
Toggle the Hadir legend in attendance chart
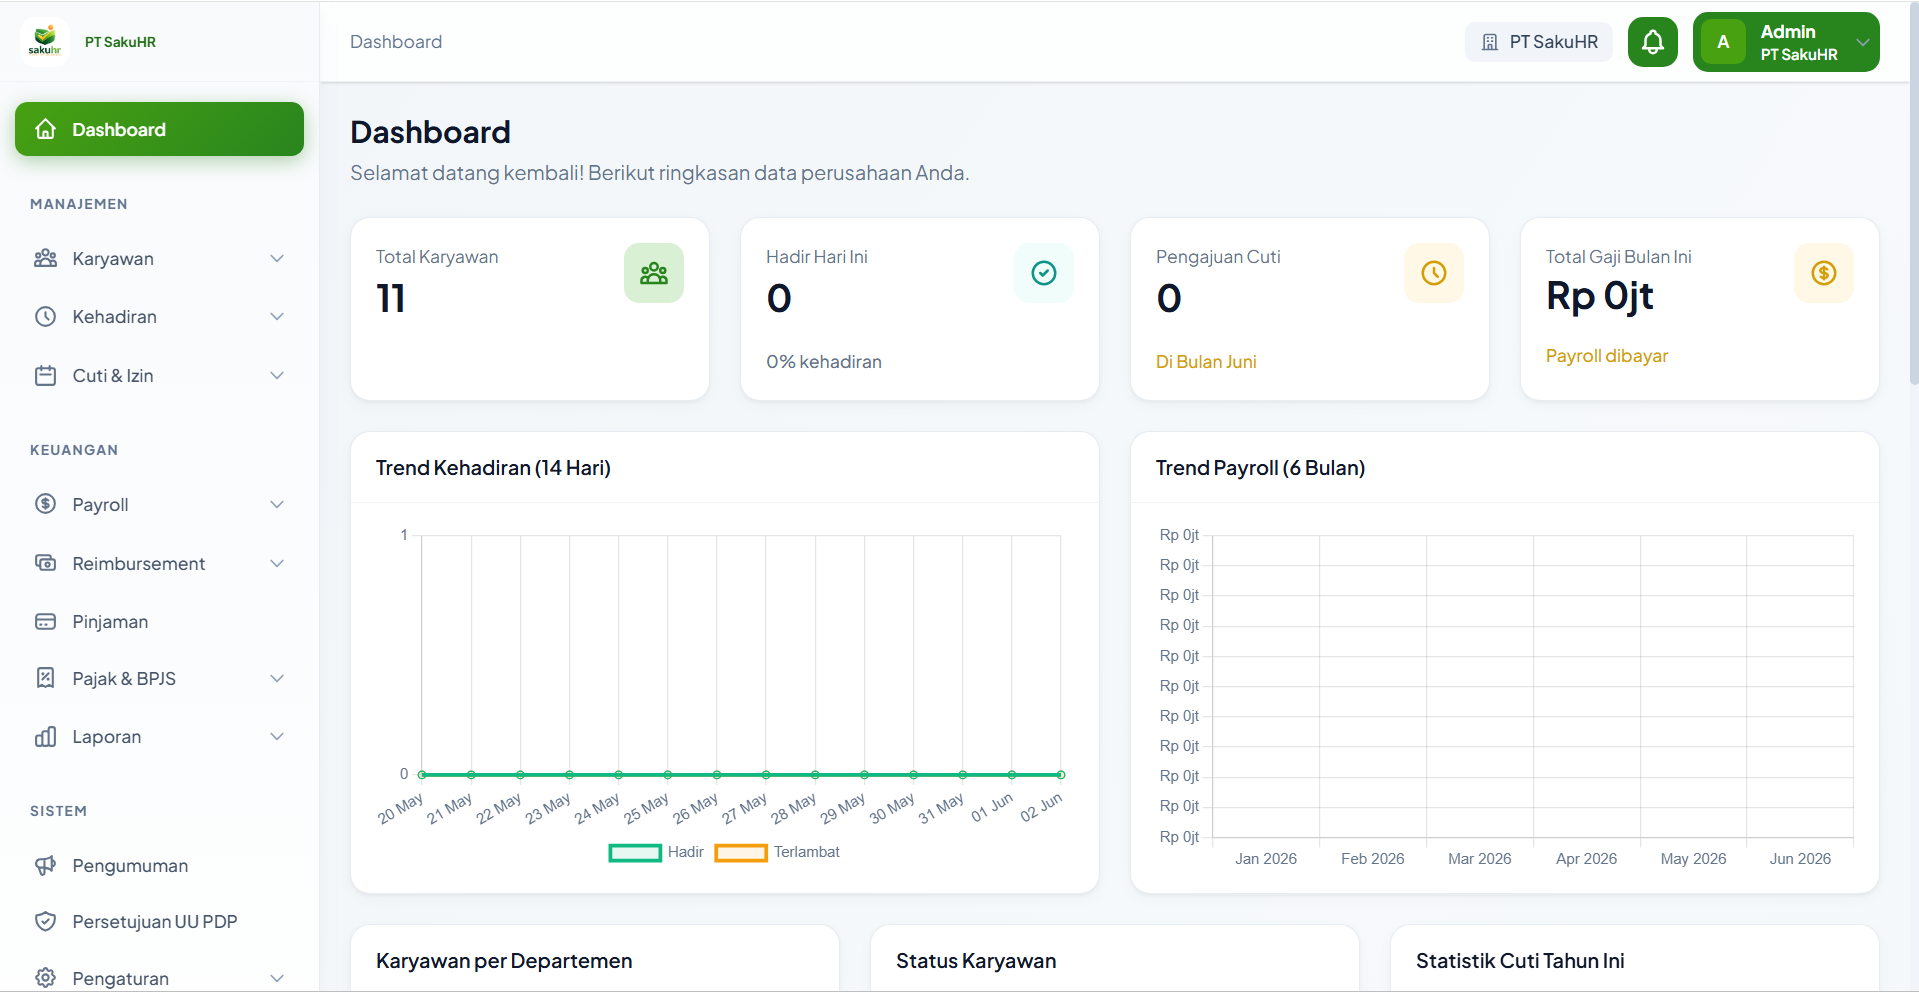click(656, 852)
